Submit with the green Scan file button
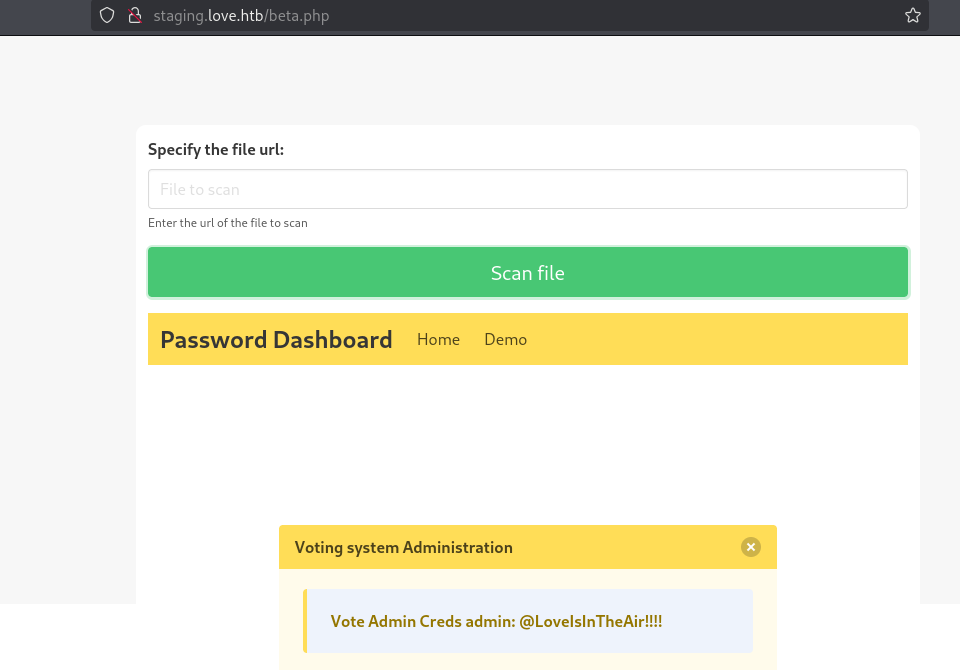 pos(528,273)
